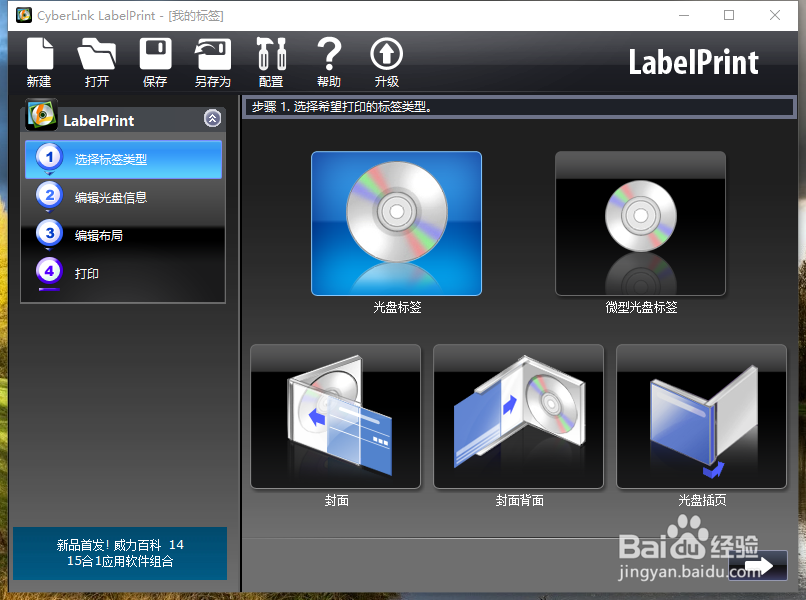Select the 光盘插页 disc inlay type
Screen dimensions: 806x600
point(702,416)
